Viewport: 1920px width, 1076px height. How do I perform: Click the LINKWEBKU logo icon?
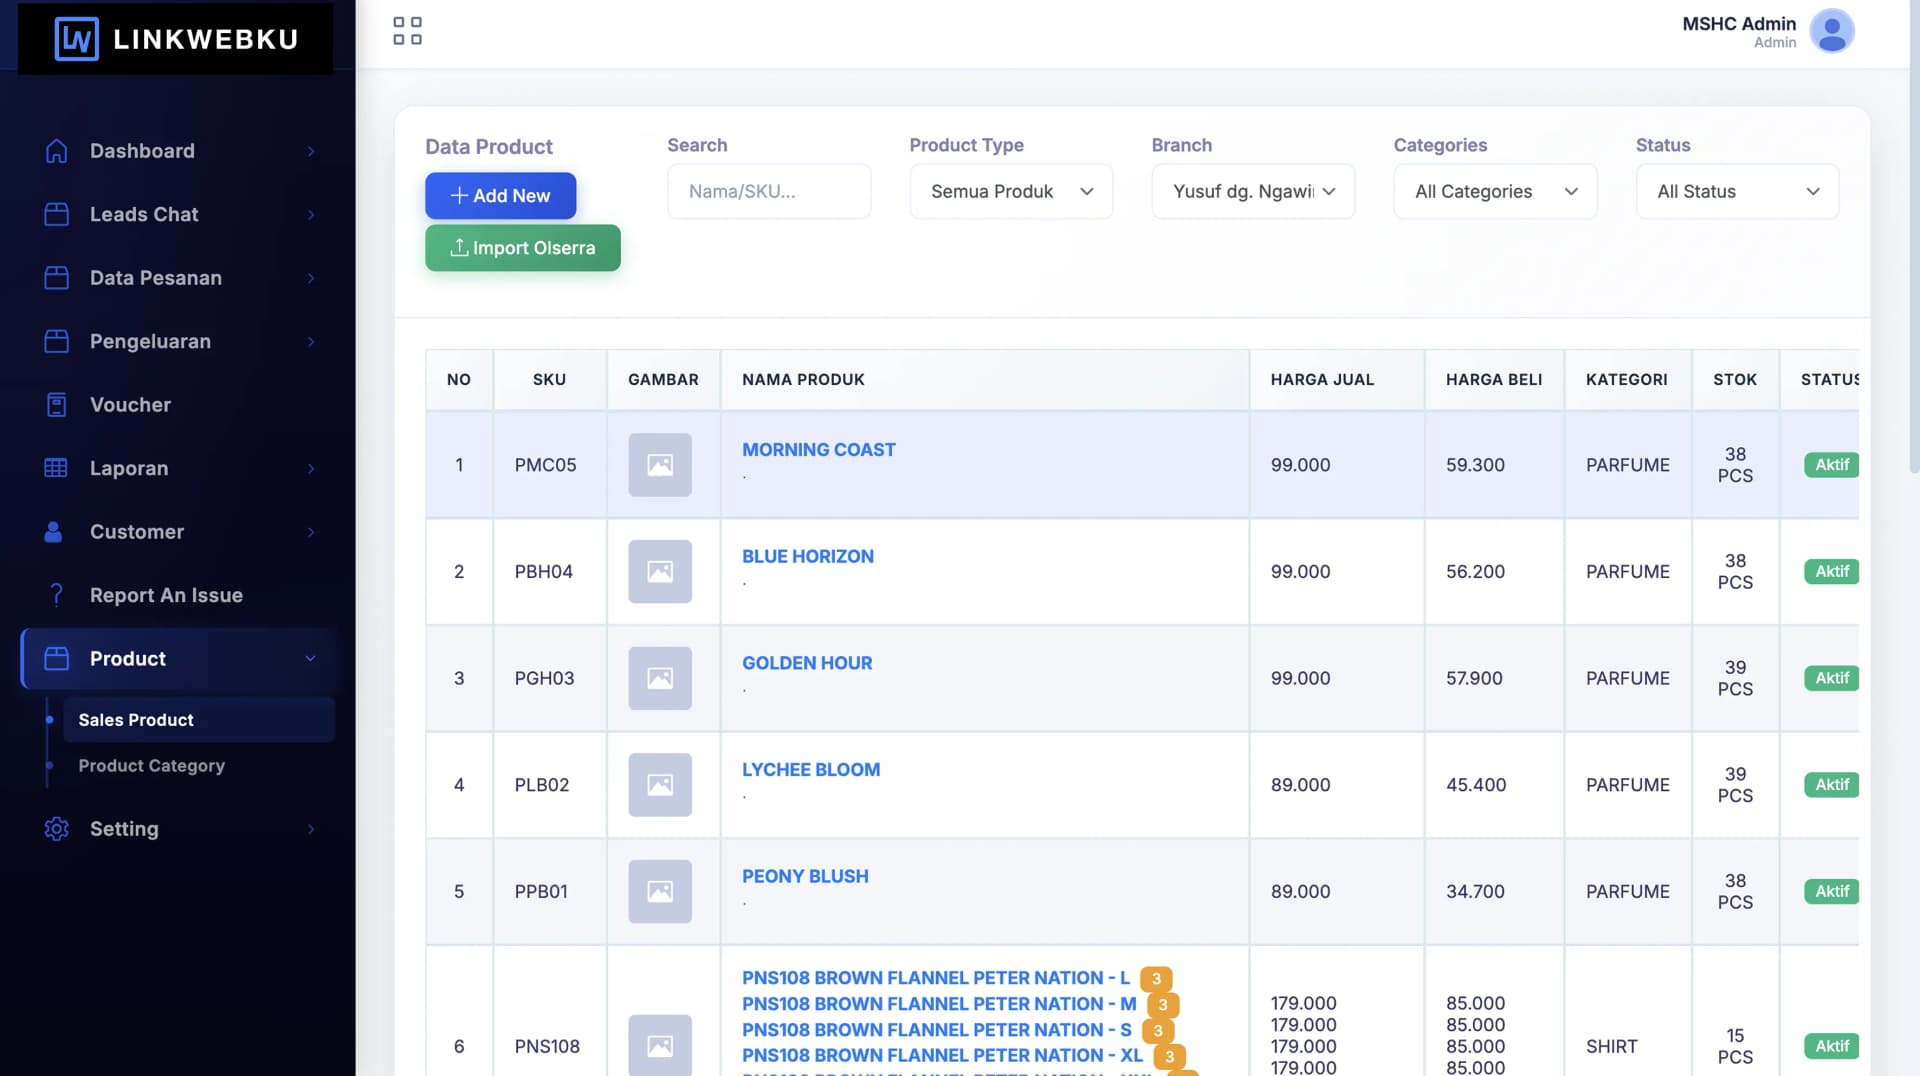point(77,39)
